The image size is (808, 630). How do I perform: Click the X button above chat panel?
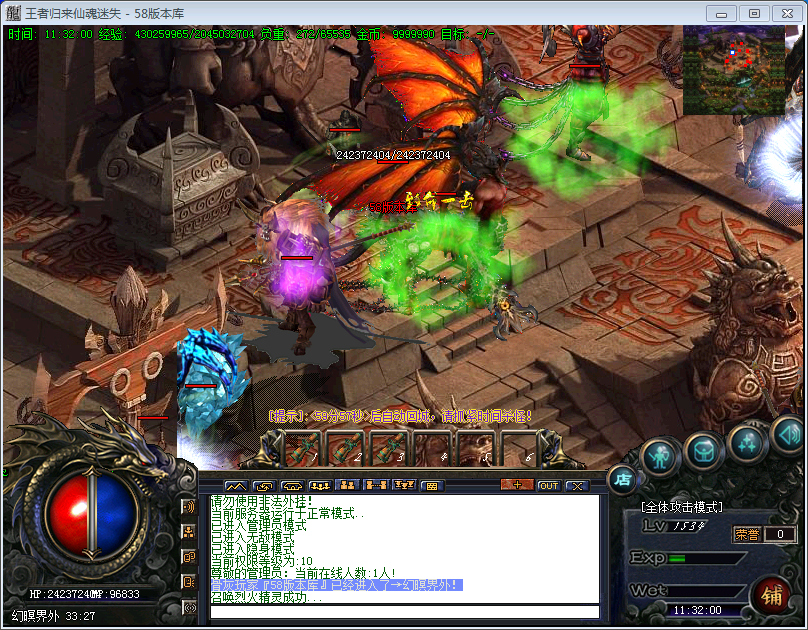pyautogui.click(x=576, y=485)
